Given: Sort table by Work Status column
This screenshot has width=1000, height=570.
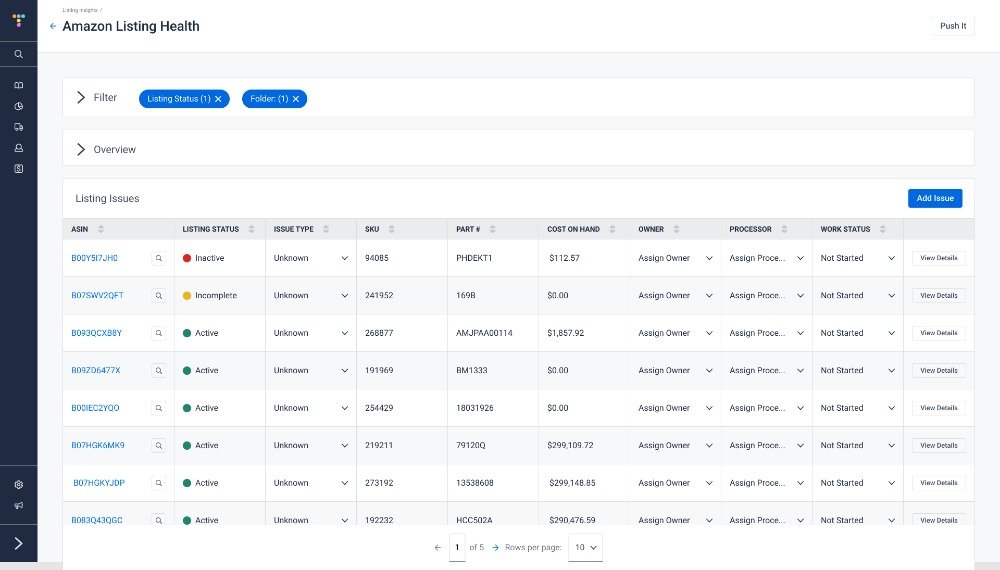Looking at the screenshot, I should [883, 229].
